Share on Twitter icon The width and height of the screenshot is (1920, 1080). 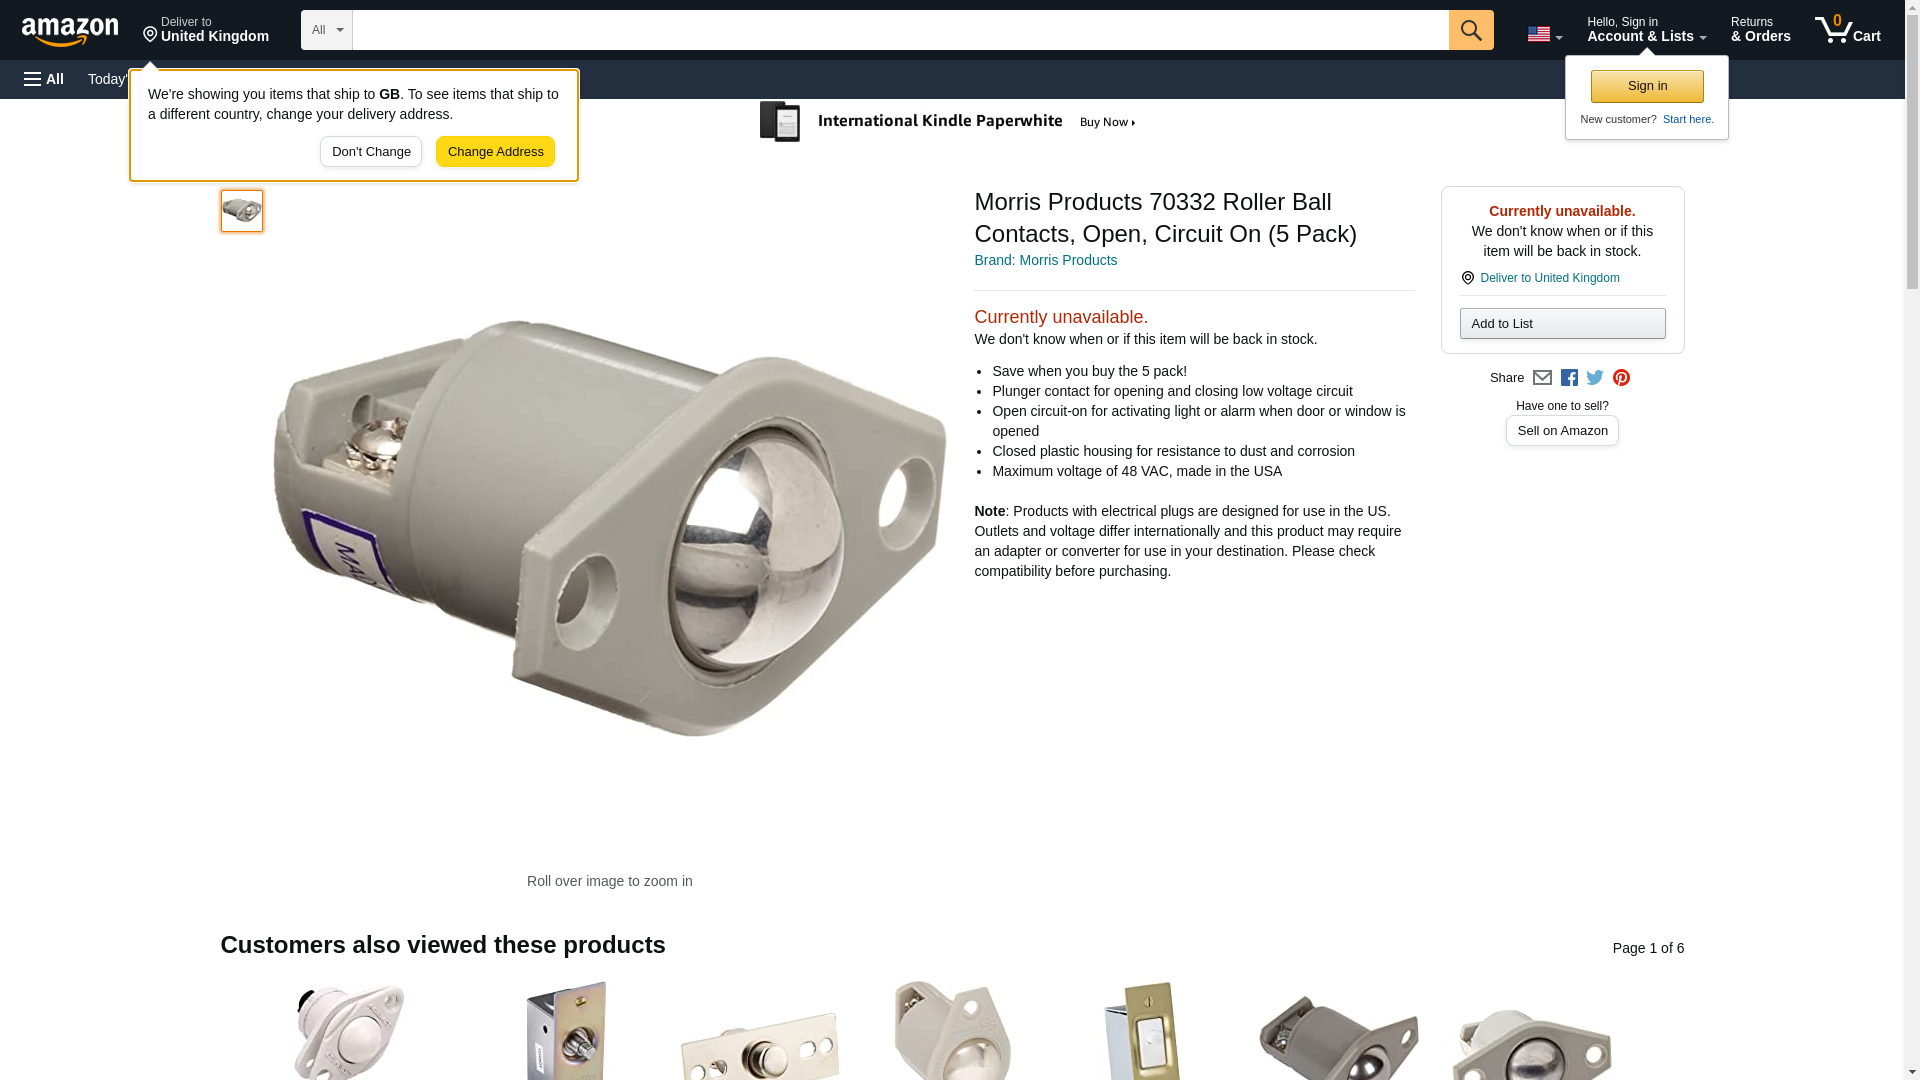1595,378
